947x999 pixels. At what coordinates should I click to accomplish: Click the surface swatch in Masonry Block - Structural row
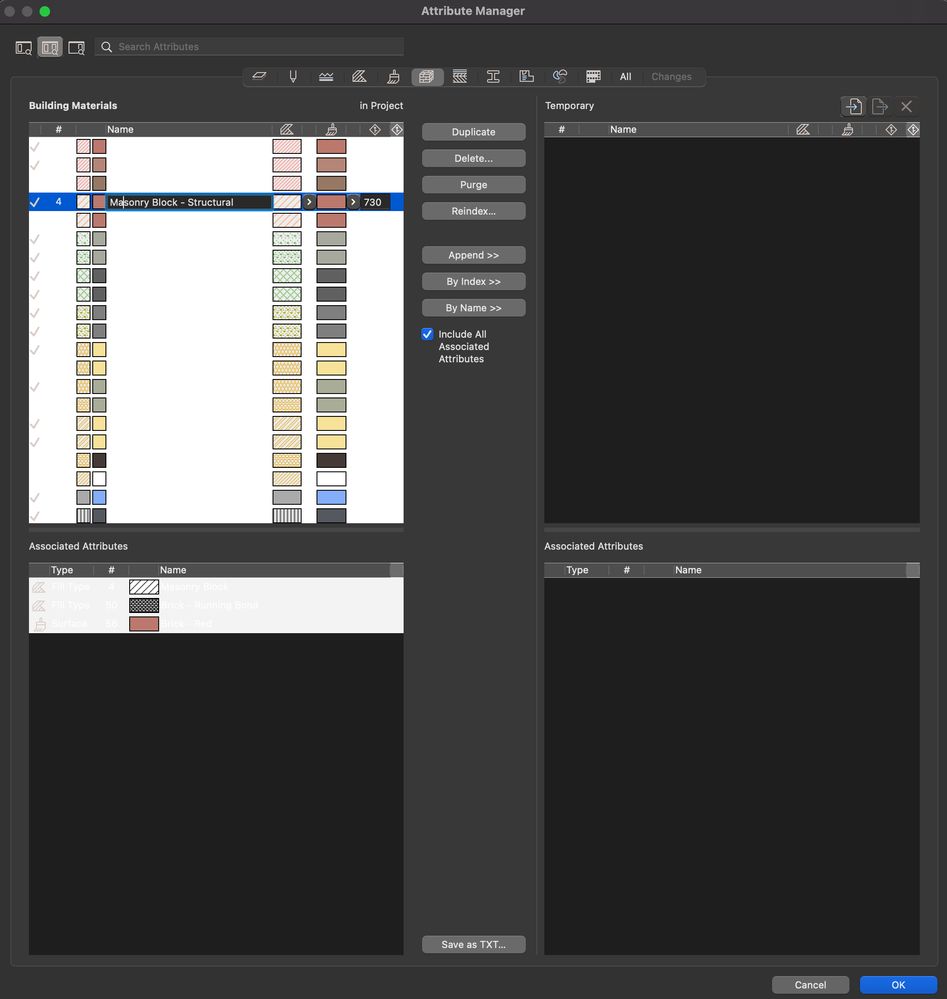tap(331, 202)
